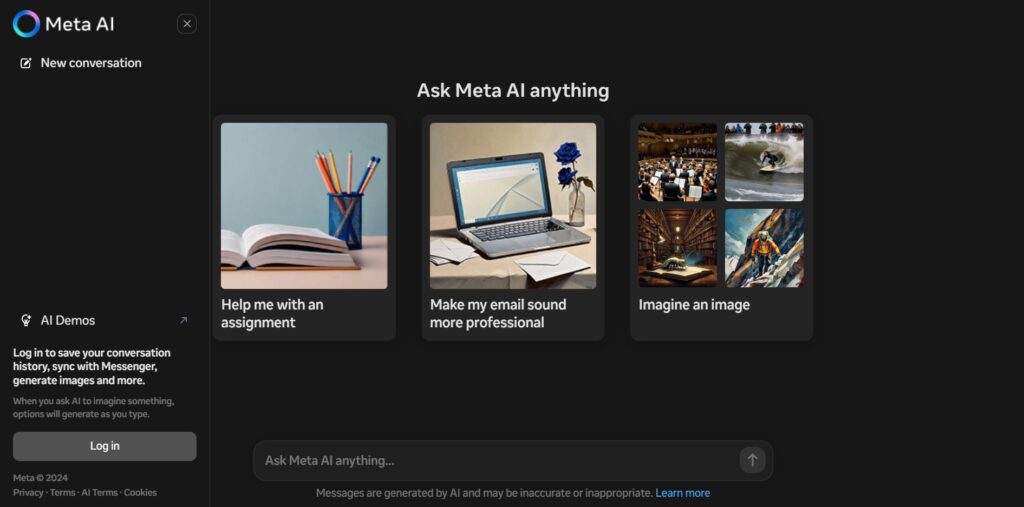Click the Messages are generated by AI notice
Screen dimensions: 1024x507
[484, 493]
